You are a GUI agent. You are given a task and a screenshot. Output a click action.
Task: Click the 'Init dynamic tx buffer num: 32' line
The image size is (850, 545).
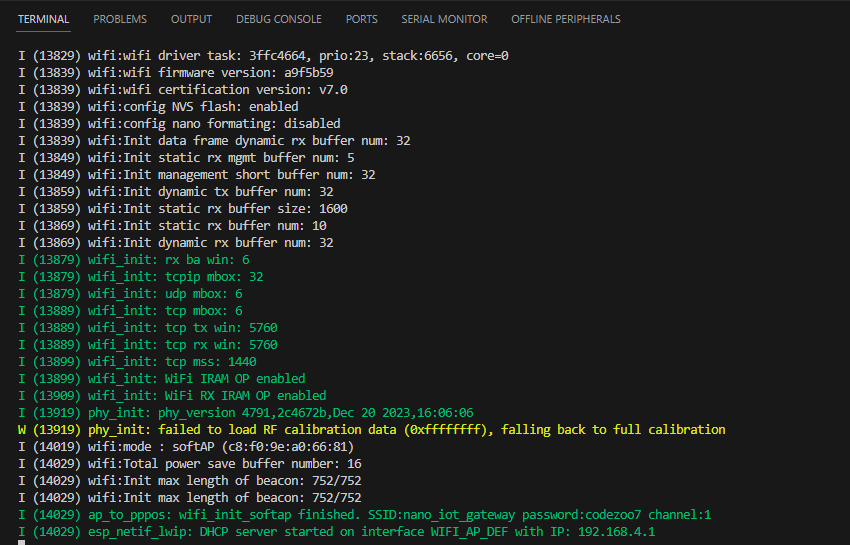pyautogui.click(x=176, y=191)
